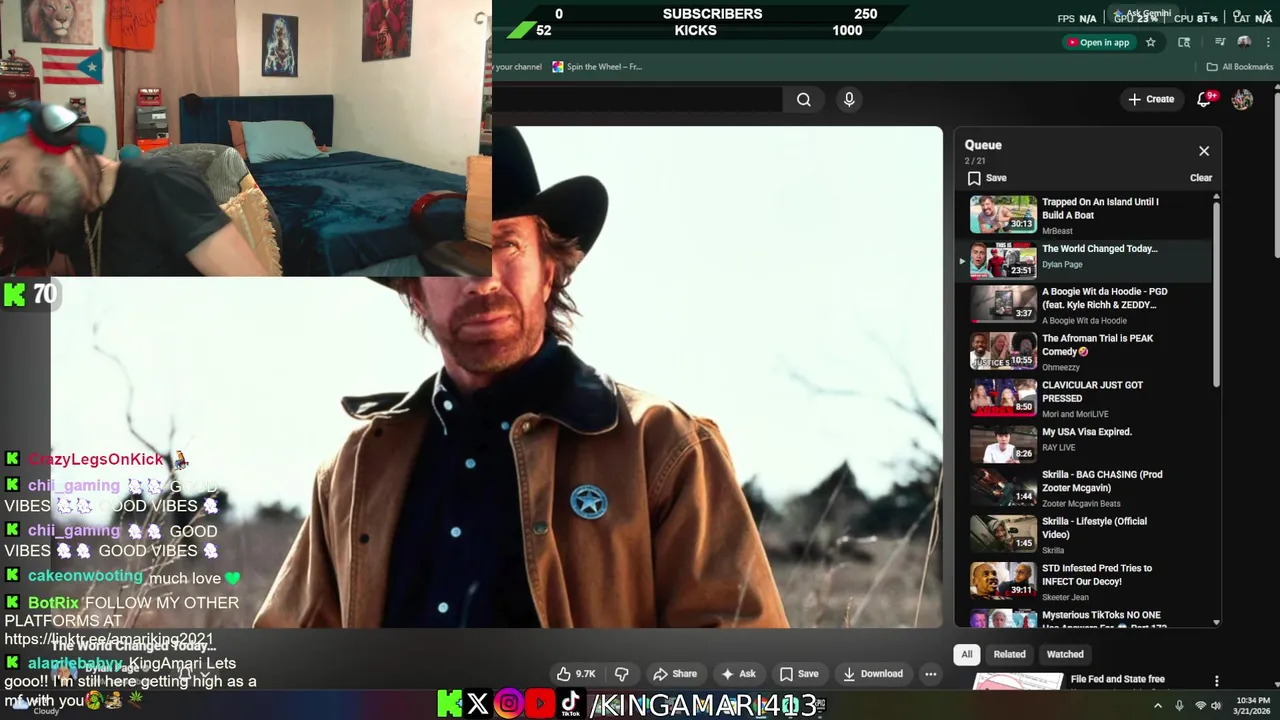Click the YouTube search input field

point(638,99)
